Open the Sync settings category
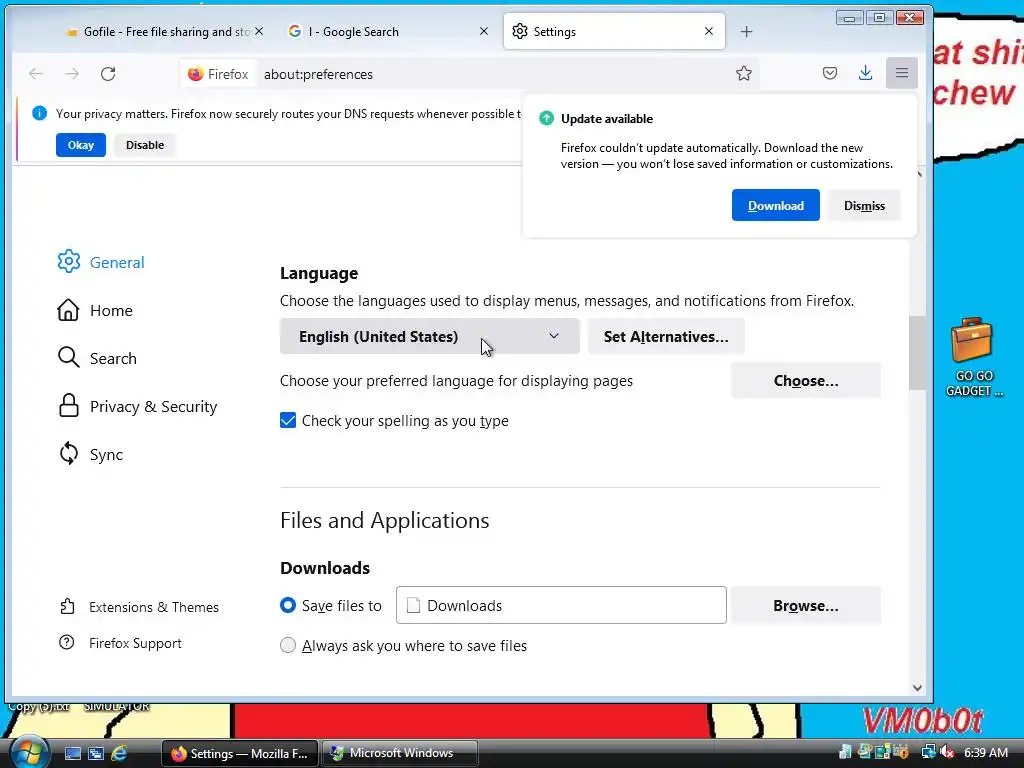 [91, 455]
